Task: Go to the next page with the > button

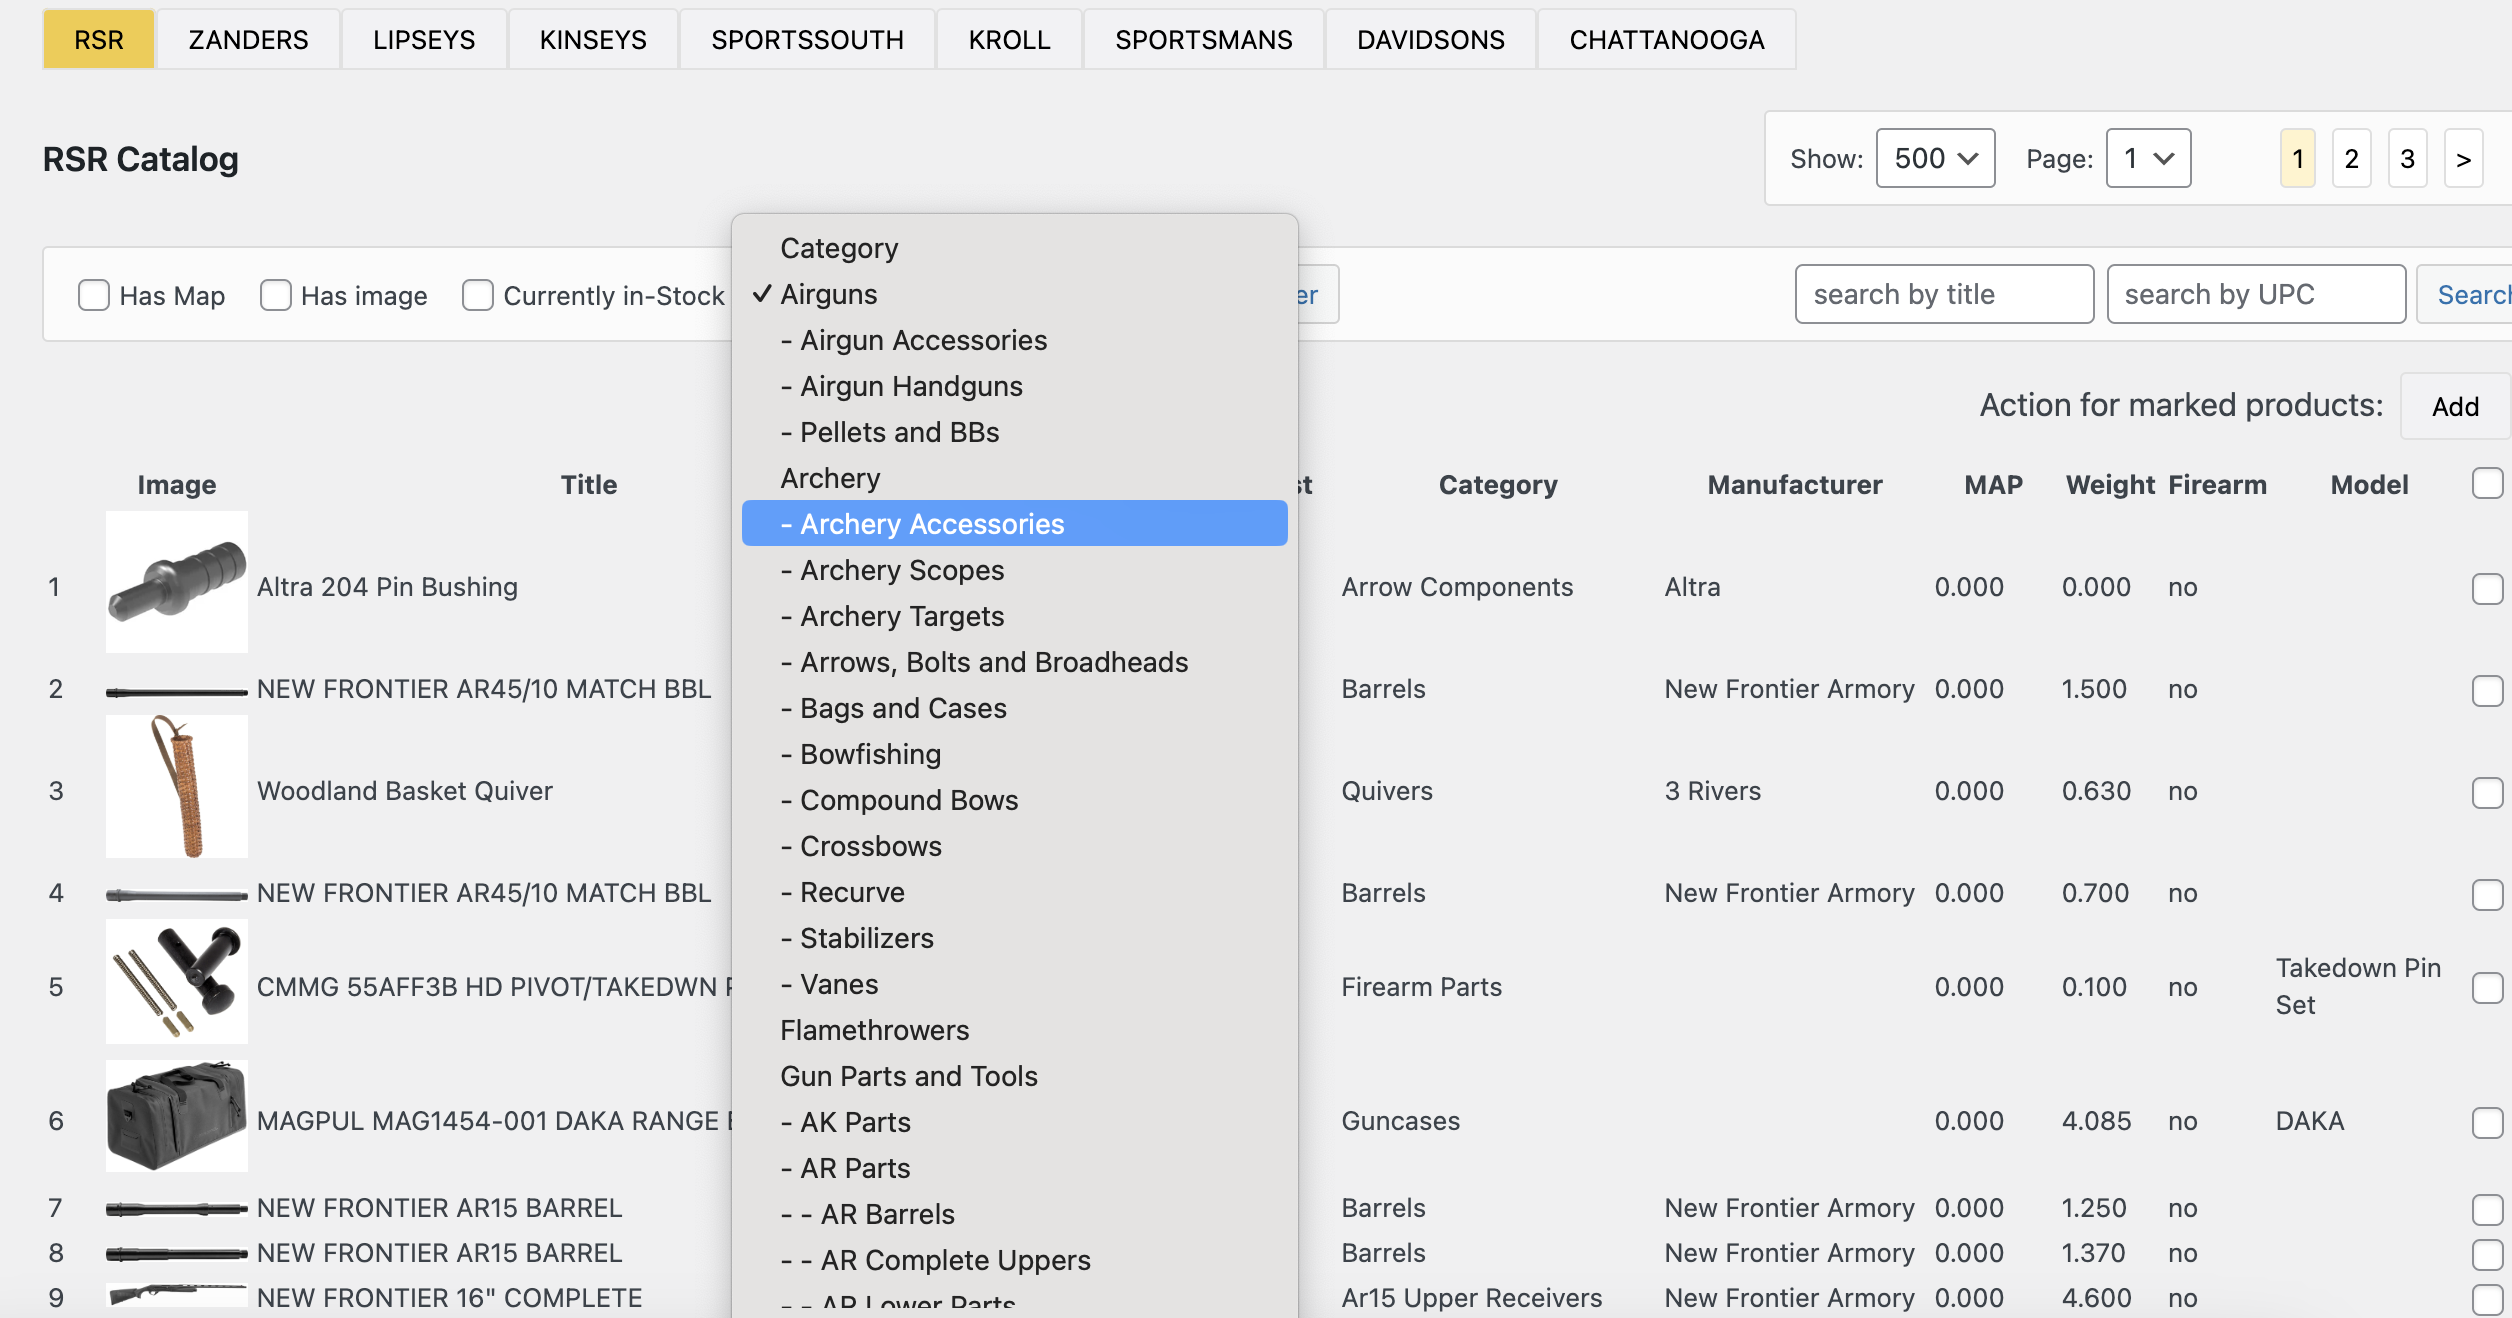Action: [2463, 158]
